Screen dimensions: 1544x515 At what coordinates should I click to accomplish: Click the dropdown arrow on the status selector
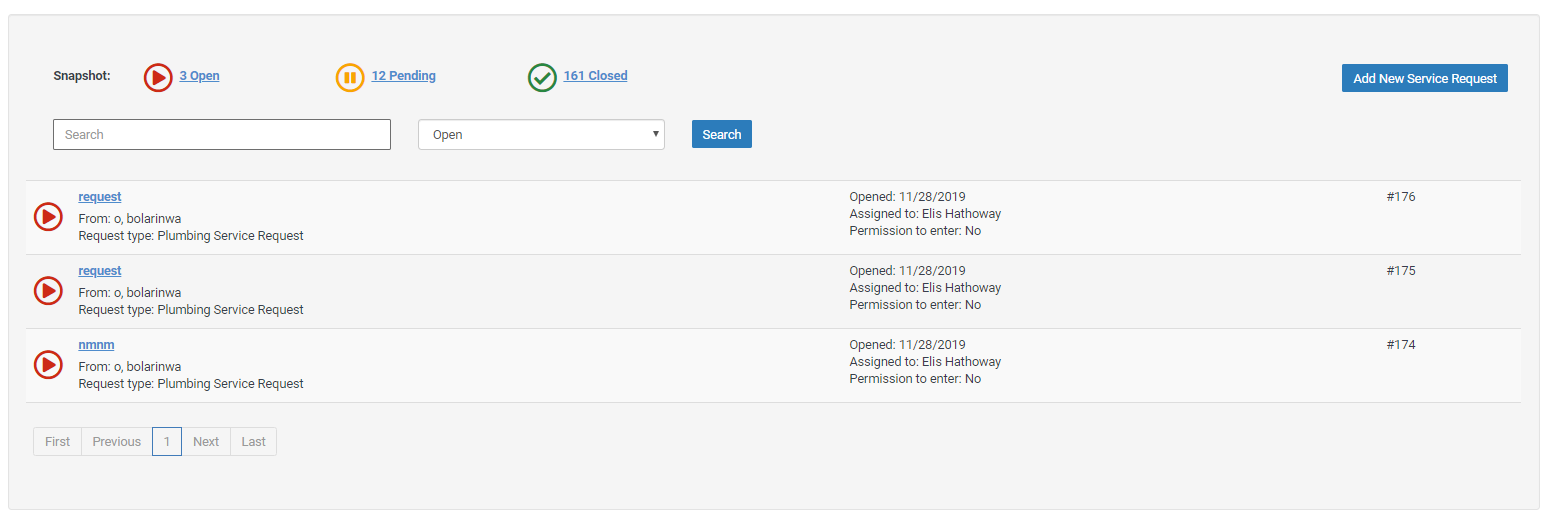[x=656, y=133]
